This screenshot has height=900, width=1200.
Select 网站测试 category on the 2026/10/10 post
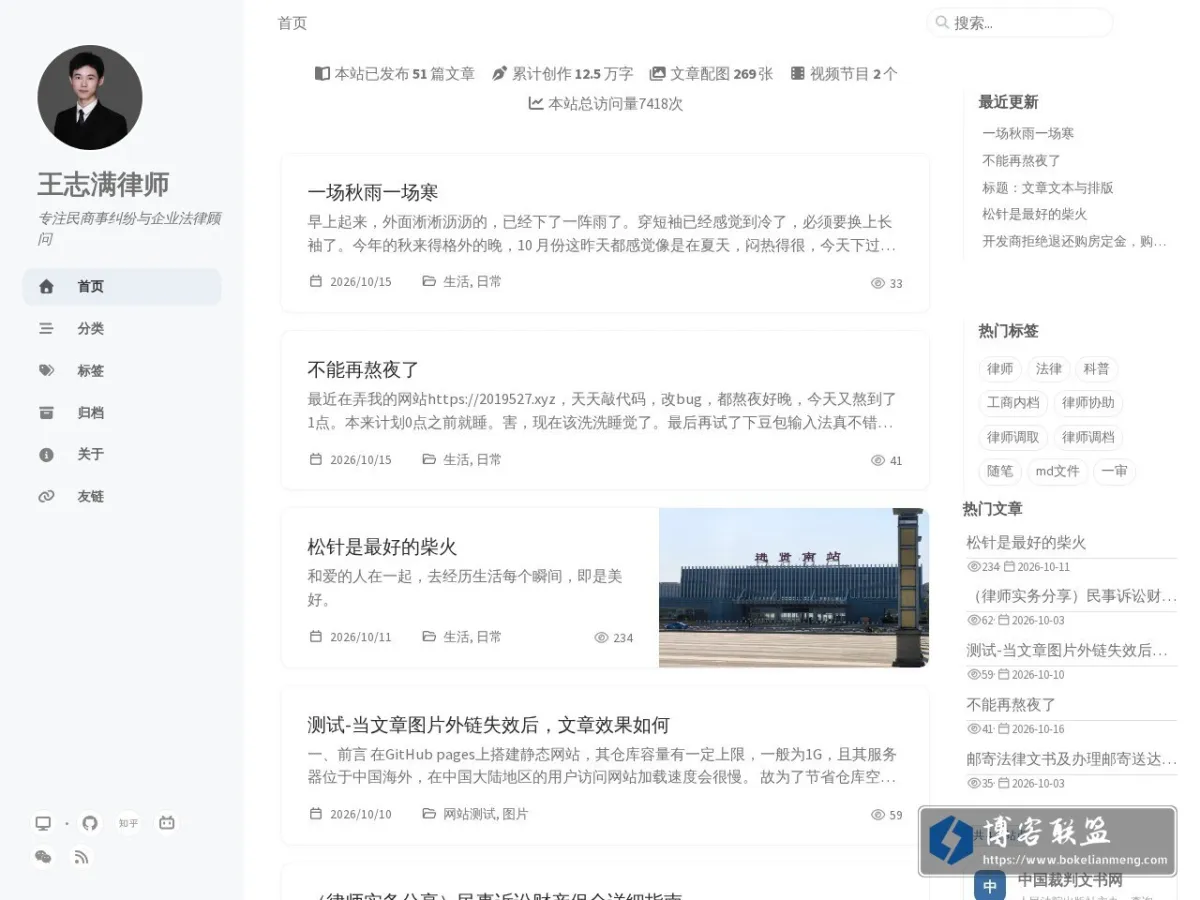(469, 814)
